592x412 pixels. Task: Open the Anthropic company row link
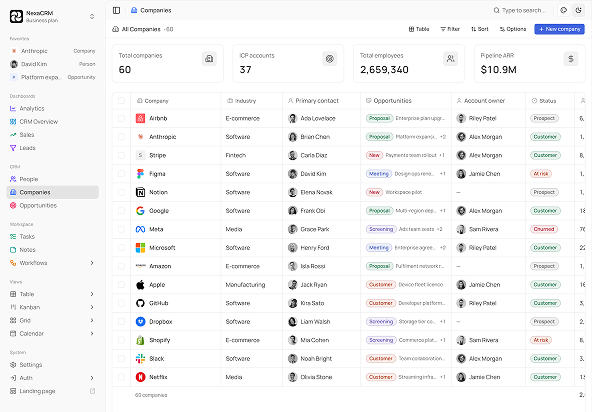coord(162,137)
